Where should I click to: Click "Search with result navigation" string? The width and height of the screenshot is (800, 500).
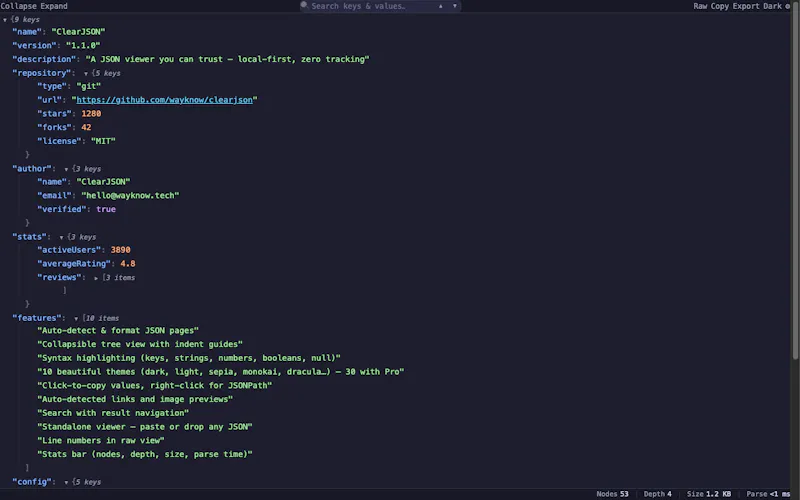pos(113,413)
